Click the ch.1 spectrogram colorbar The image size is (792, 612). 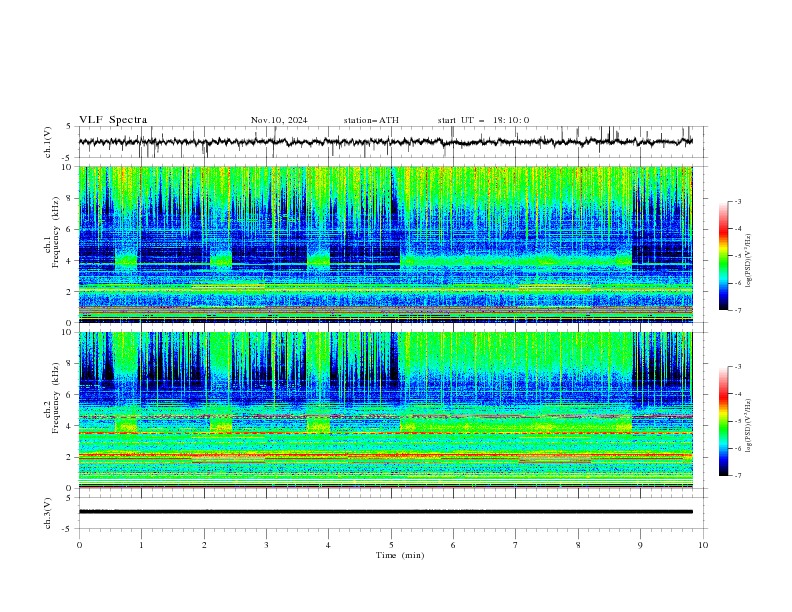pos(723,256)
